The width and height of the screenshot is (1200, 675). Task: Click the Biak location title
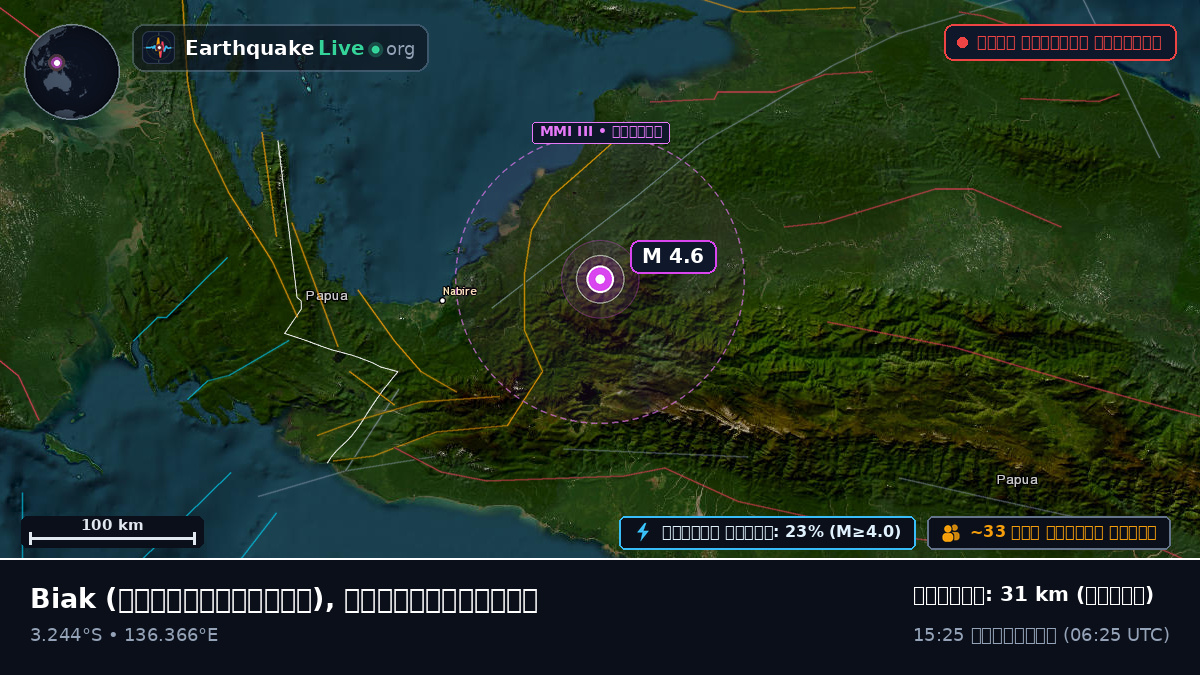click(284, 600)
